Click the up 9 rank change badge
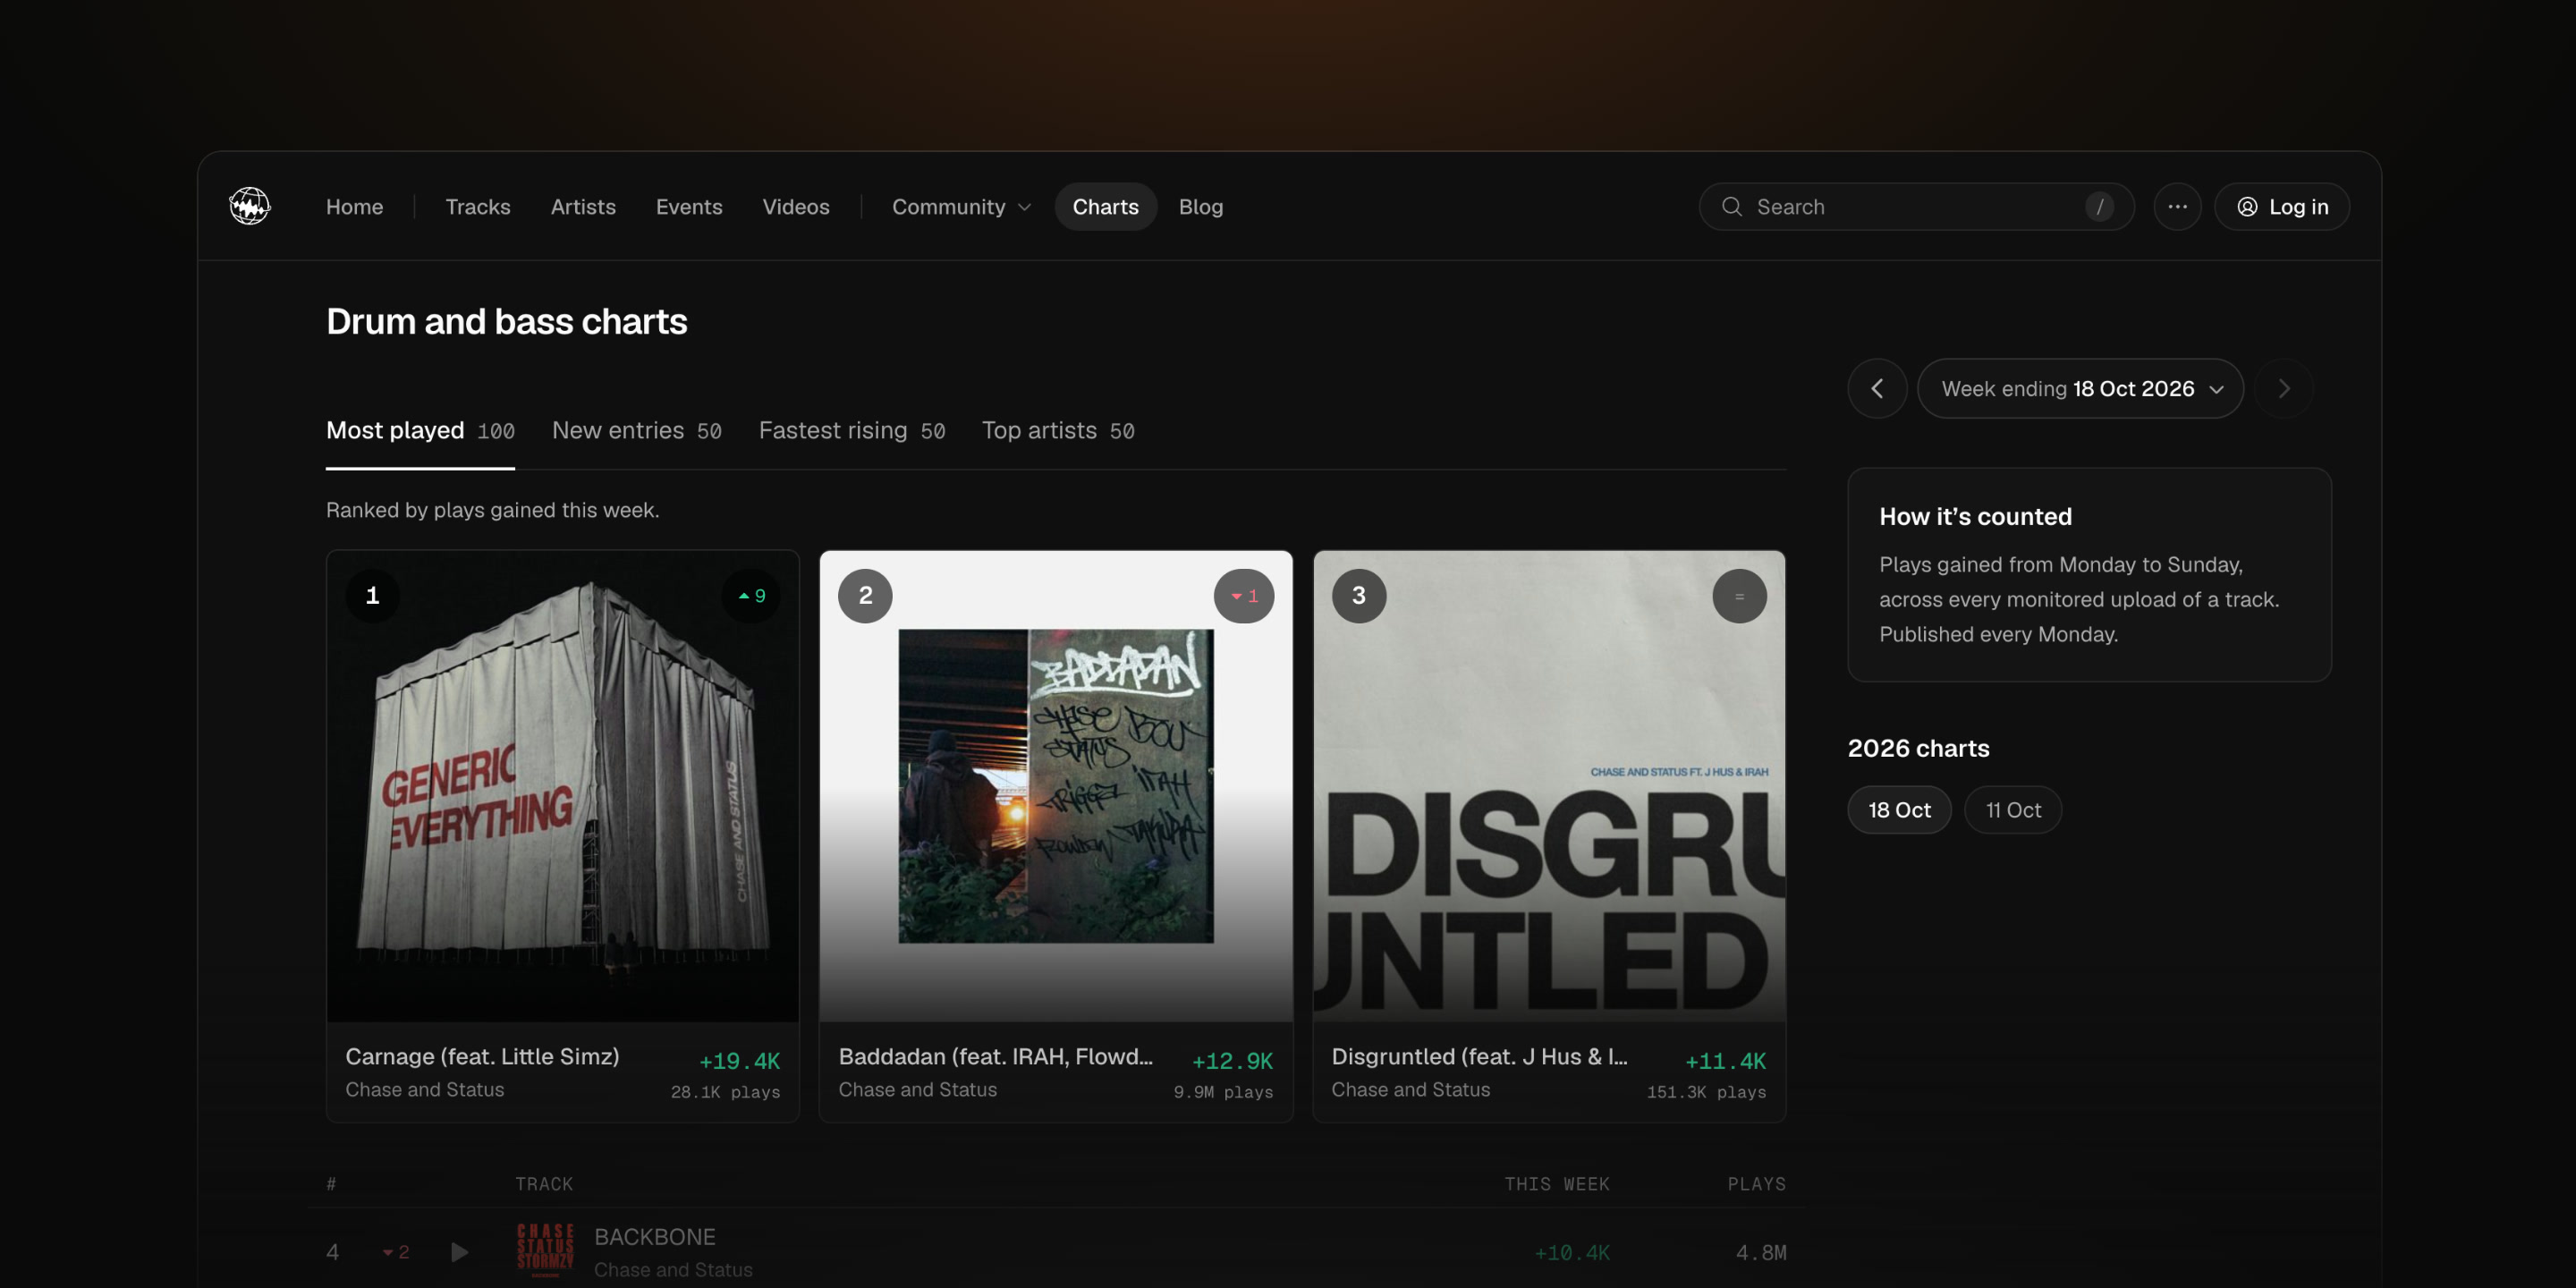Screen dimensions: 2576x1288 pyautogui.click(x=751, y=596)
